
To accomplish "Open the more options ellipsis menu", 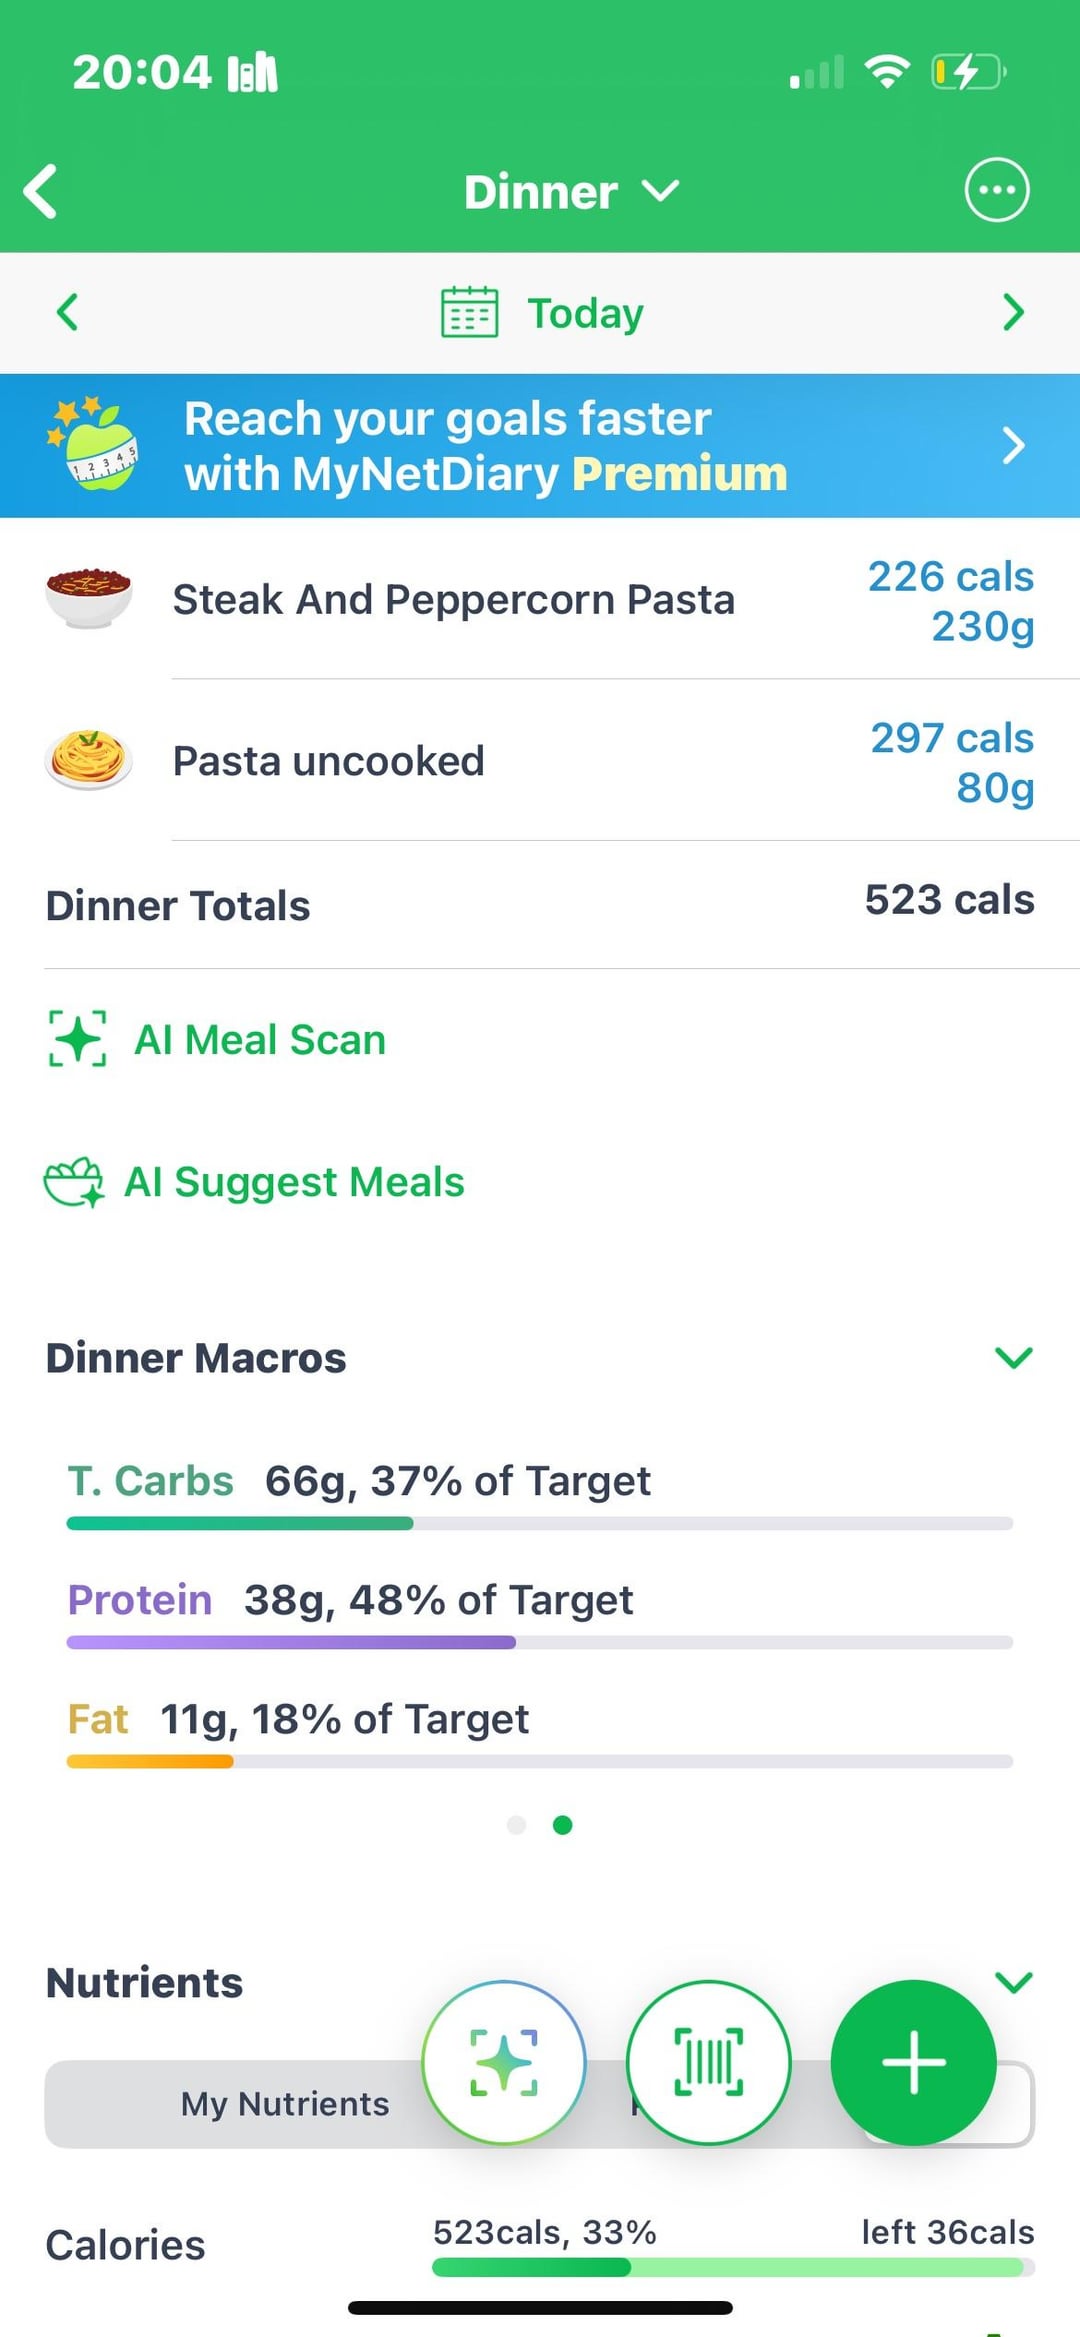I will [996, 190].
